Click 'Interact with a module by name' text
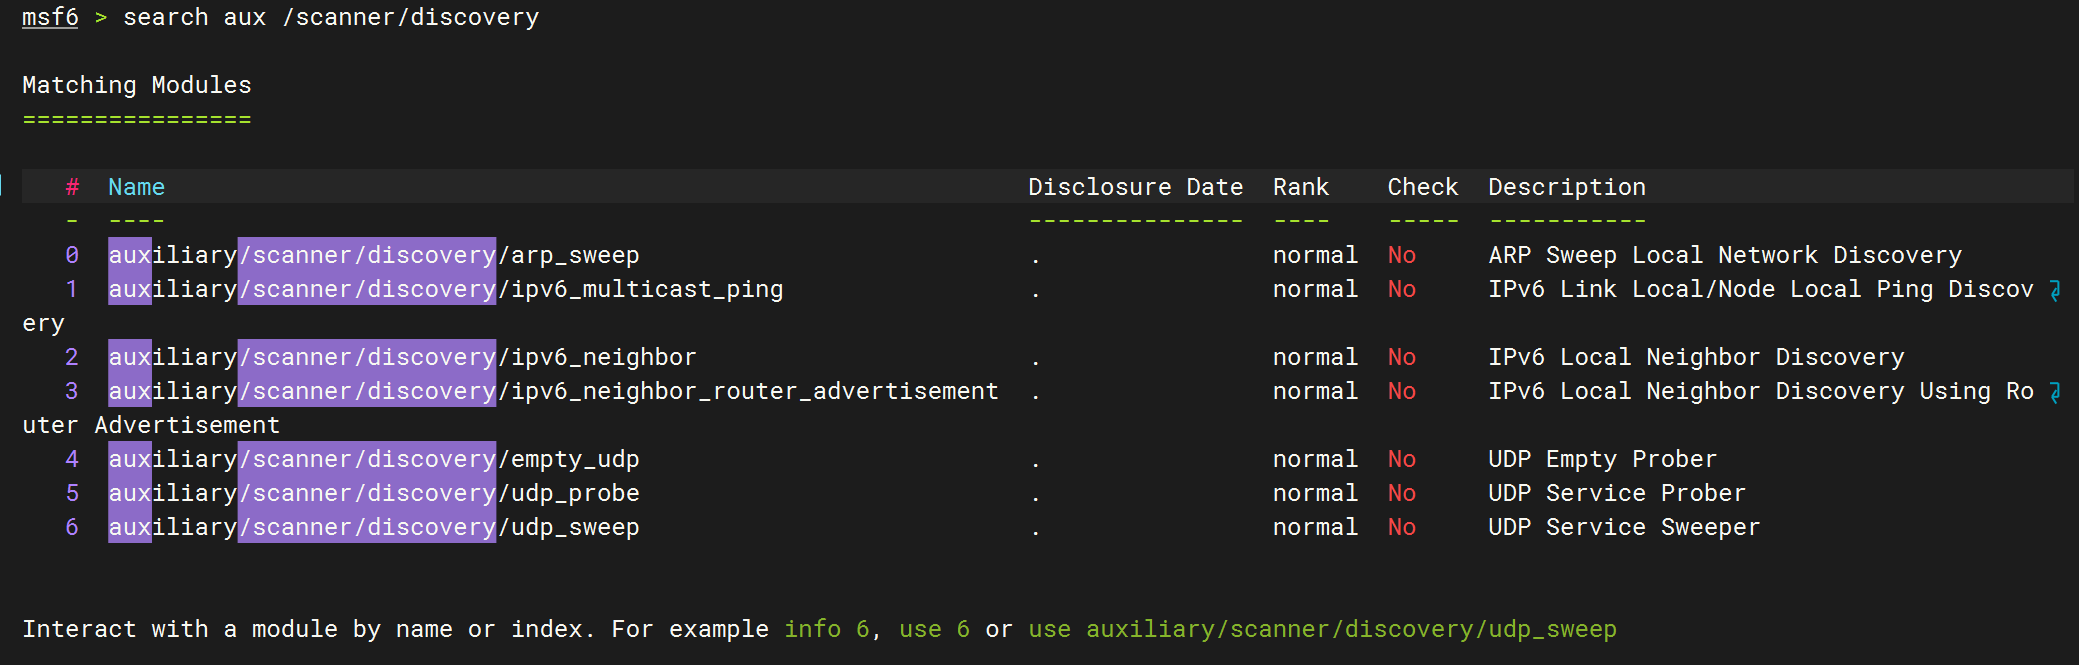 click(238, 629)
